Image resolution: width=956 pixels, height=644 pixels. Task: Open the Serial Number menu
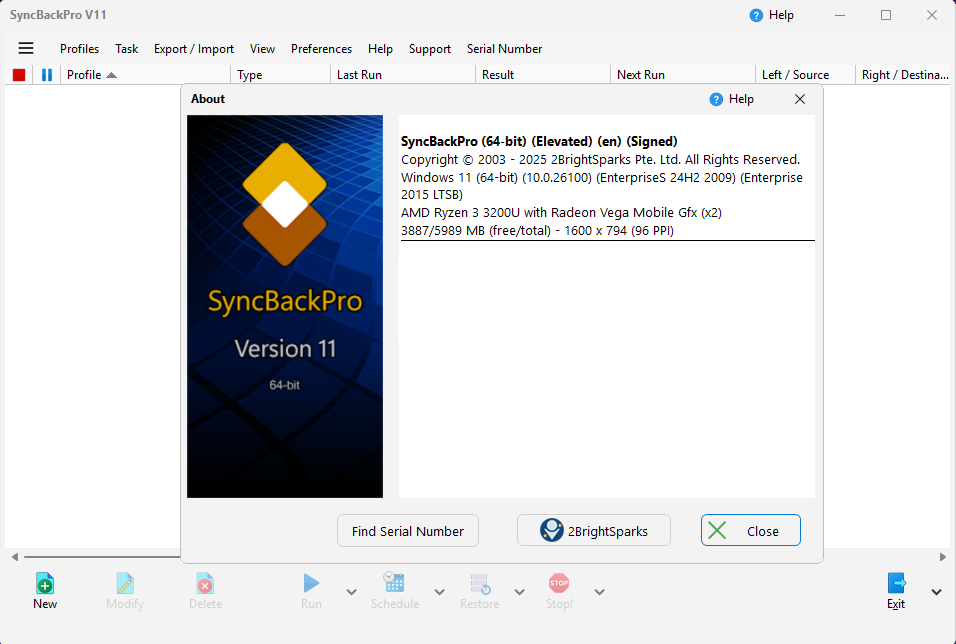(x=504, y=49)
